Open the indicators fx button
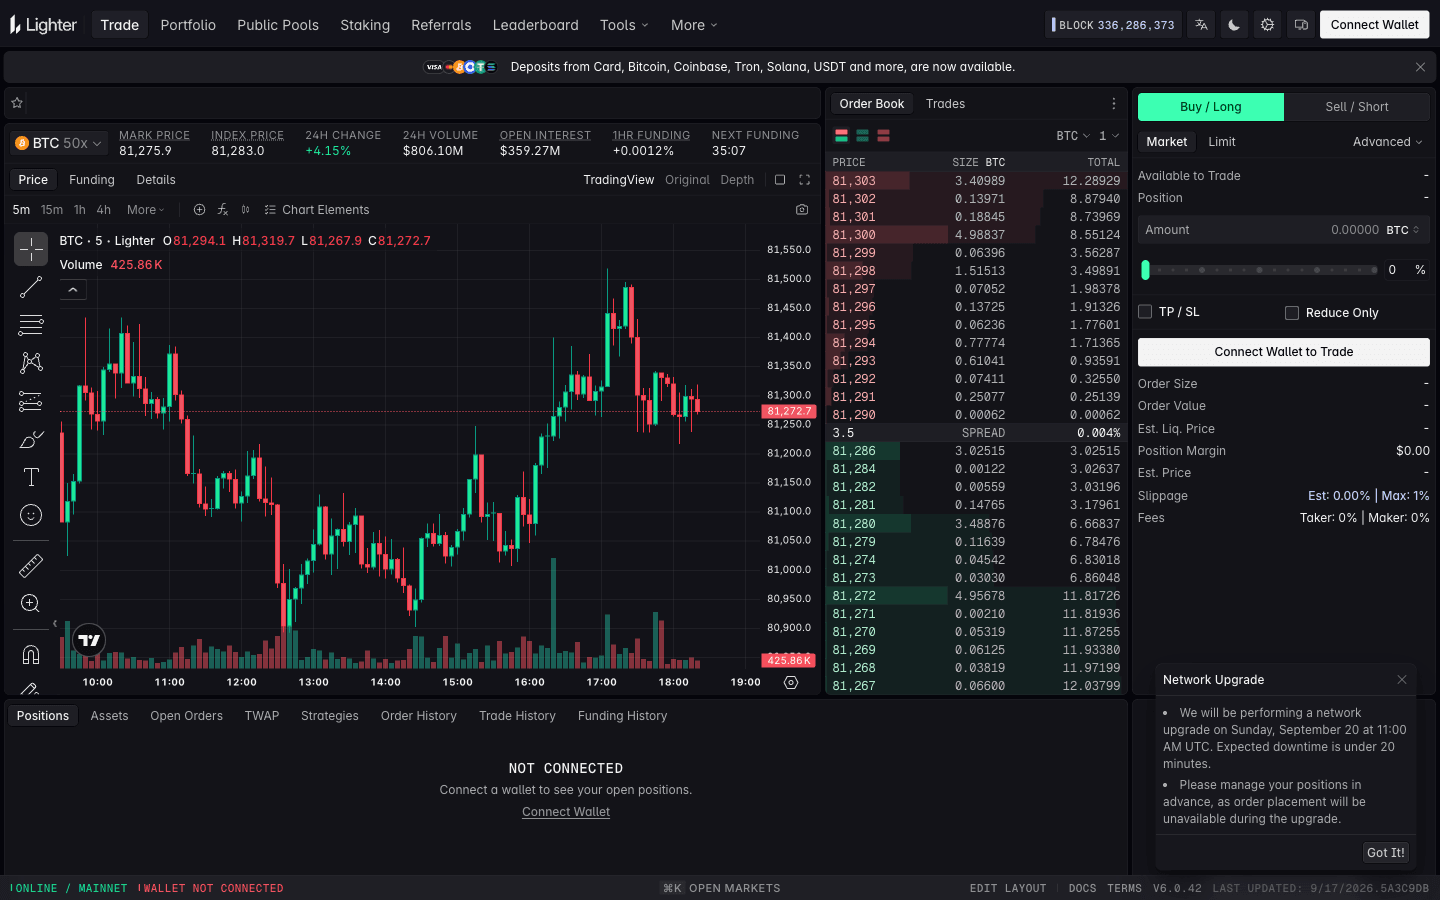The width and height of the screenshot is (1440, 900). (223, 210)
